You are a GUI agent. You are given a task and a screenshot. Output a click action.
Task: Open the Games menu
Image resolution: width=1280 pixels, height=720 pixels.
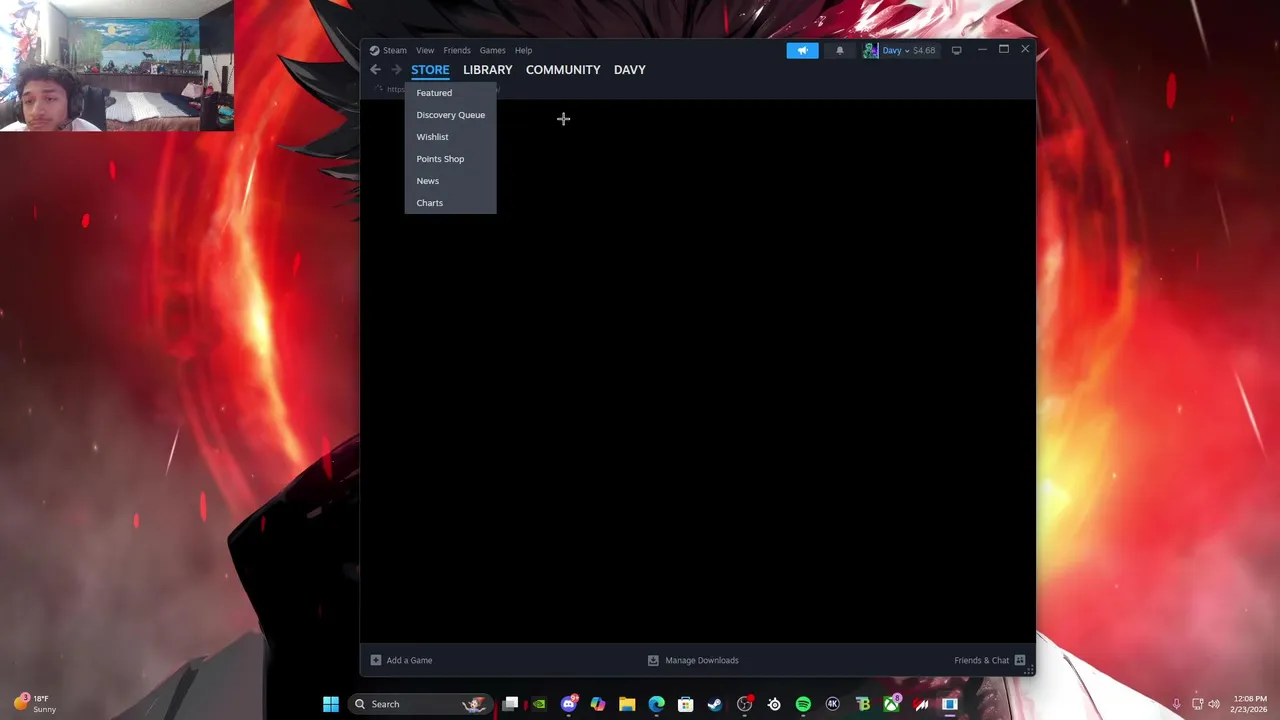pos(492,50)
